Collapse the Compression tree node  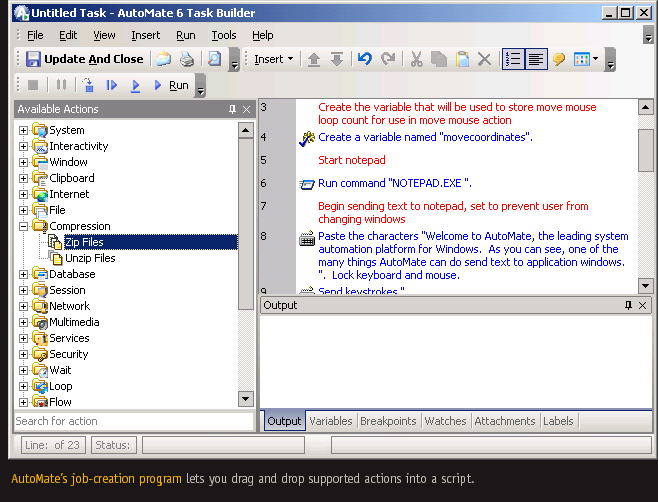click(x=23, y=226)
